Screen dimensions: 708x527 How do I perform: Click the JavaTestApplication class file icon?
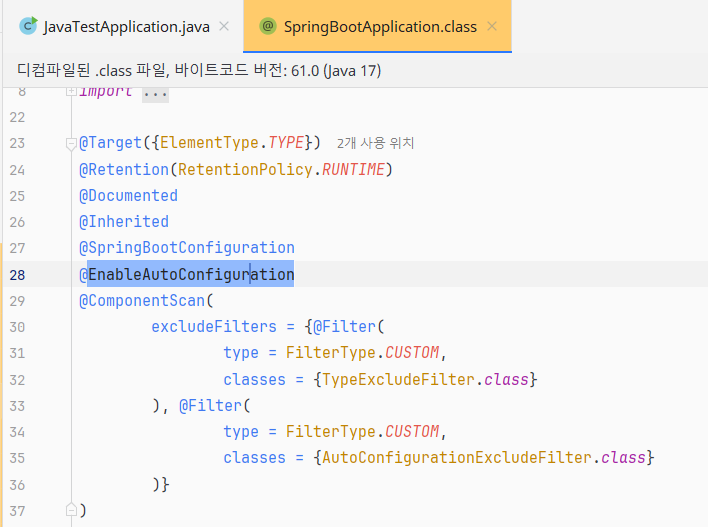pos(28,26)
